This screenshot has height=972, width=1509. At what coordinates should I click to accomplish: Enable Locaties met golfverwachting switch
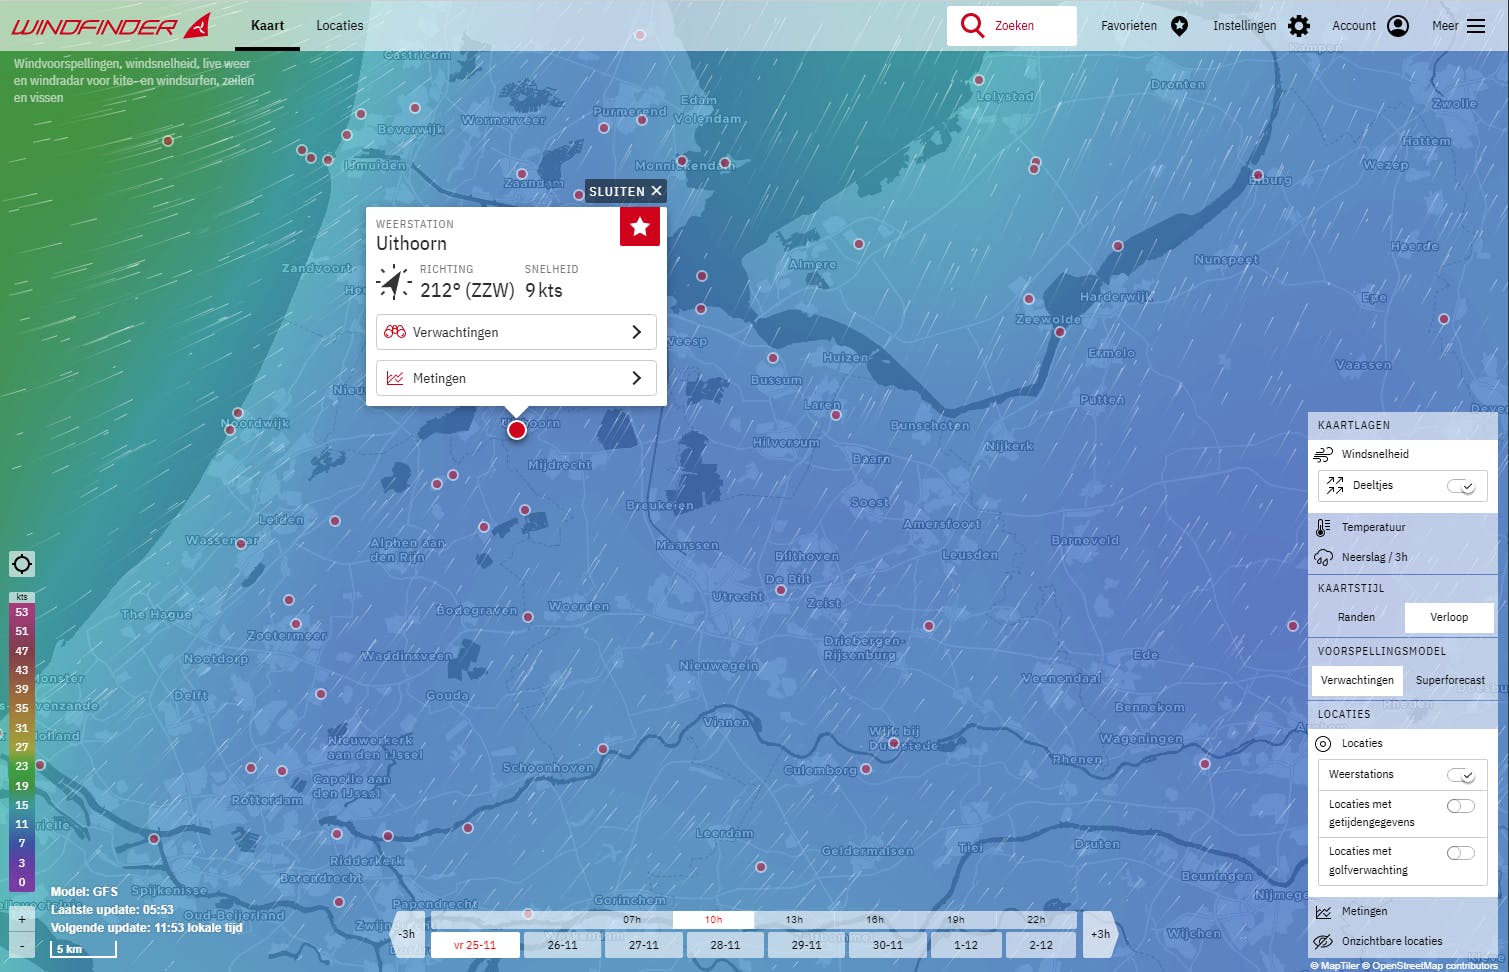tap(1461, 853)
